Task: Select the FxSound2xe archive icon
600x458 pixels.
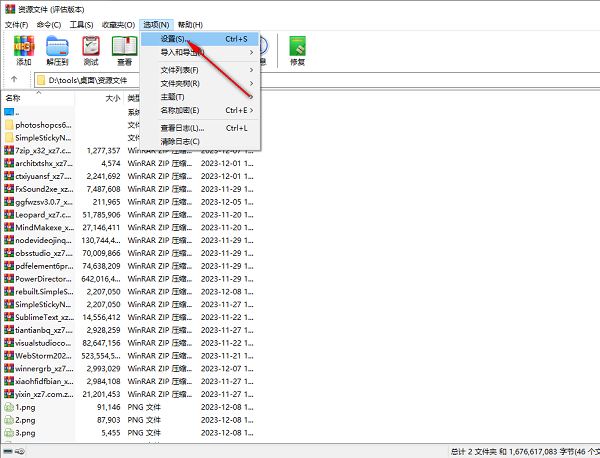Action: coord(9,189)
